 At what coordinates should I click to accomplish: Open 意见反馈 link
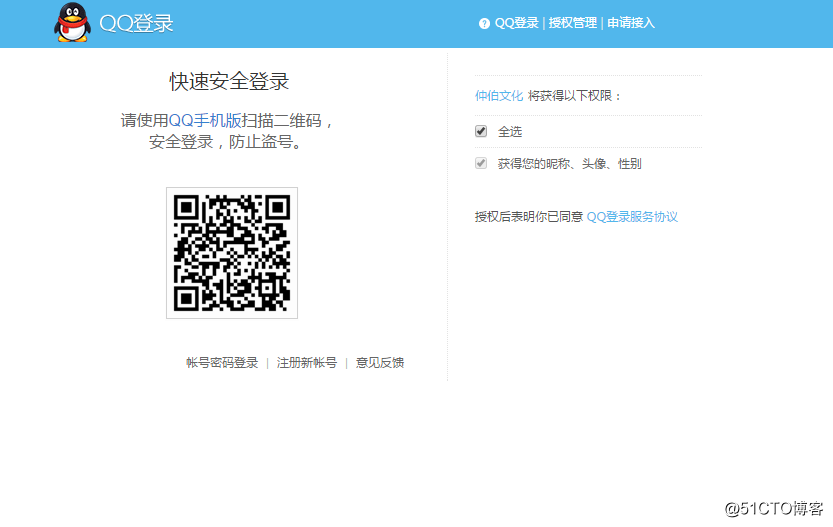tap(380, 363)
